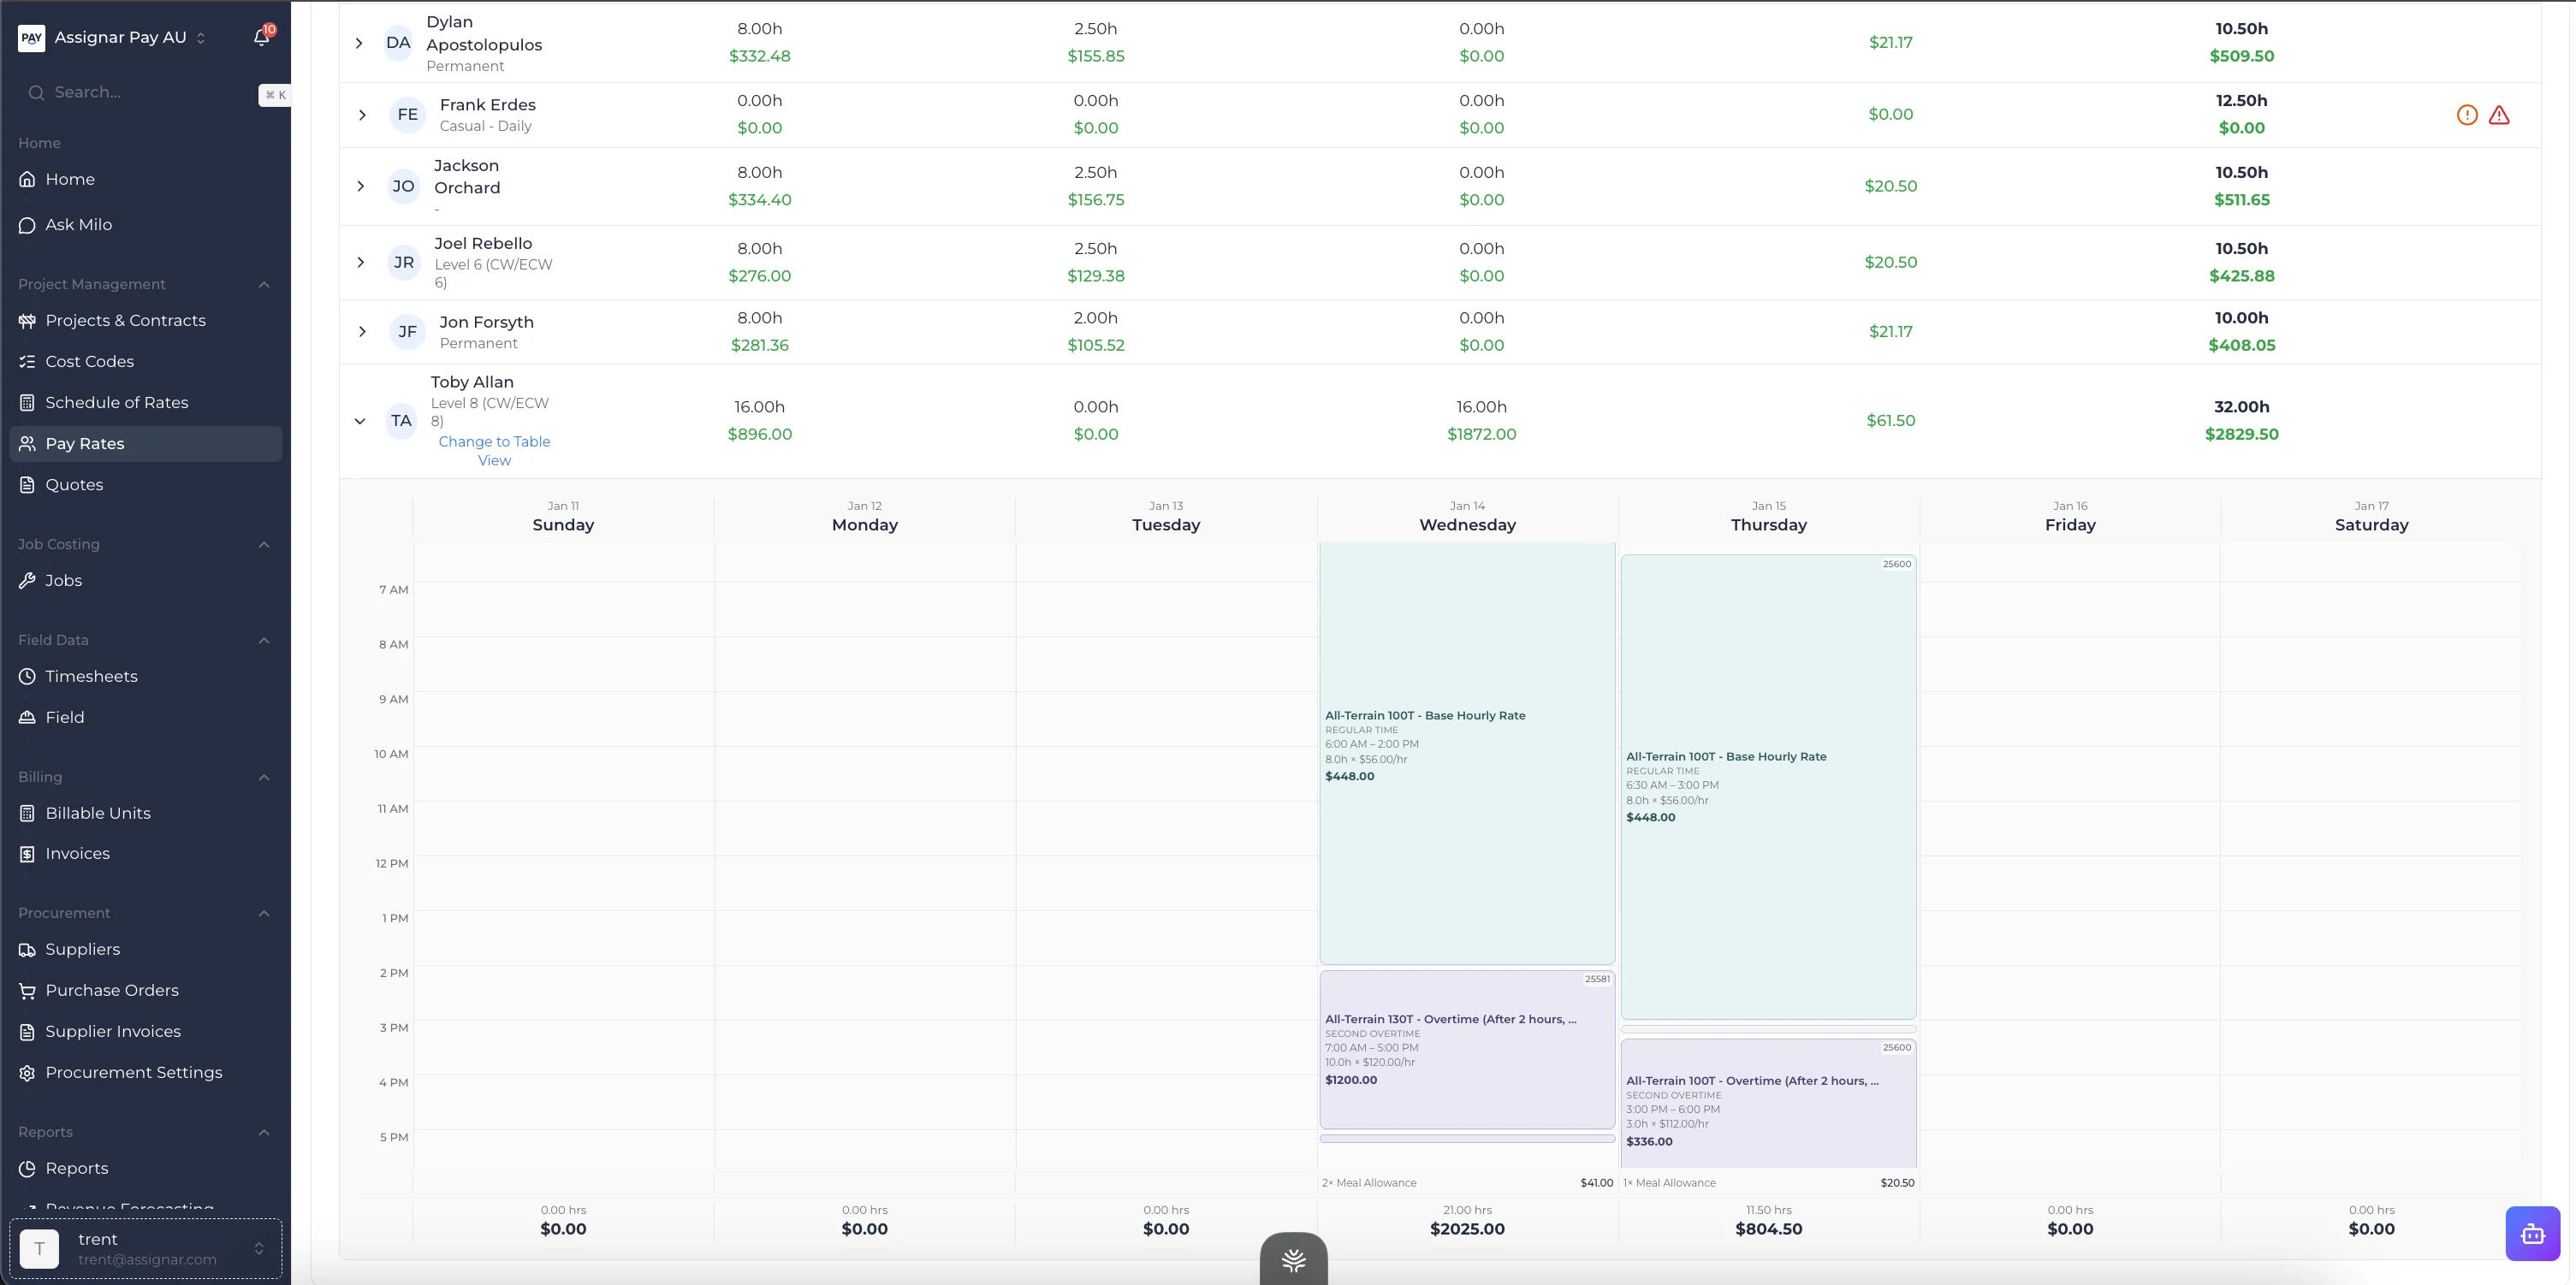The width and height of the screenshot is (2576, 1285).
Task: Open trent user account menu
Action: click(146, 1248)
